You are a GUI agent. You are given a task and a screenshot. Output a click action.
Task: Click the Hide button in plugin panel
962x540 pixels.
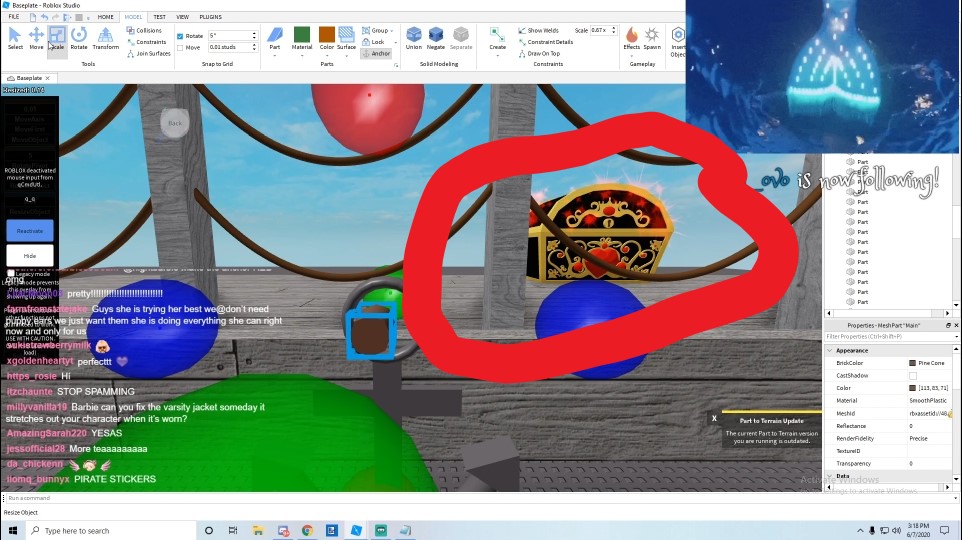tap(30, 255)
